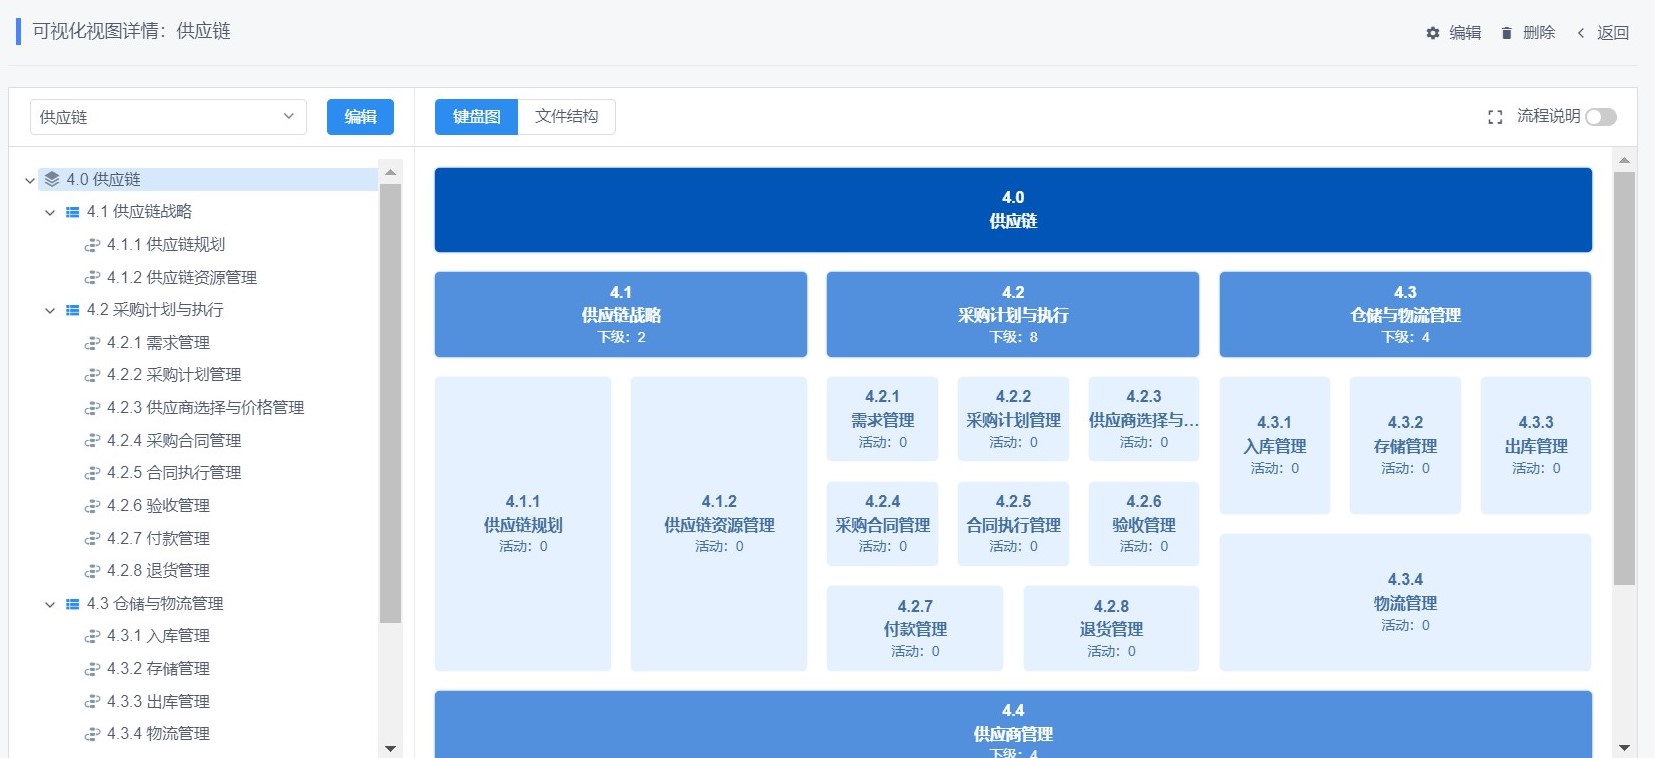Collapse the 4.2 采购计划与执行 tree node

[49, 310]
